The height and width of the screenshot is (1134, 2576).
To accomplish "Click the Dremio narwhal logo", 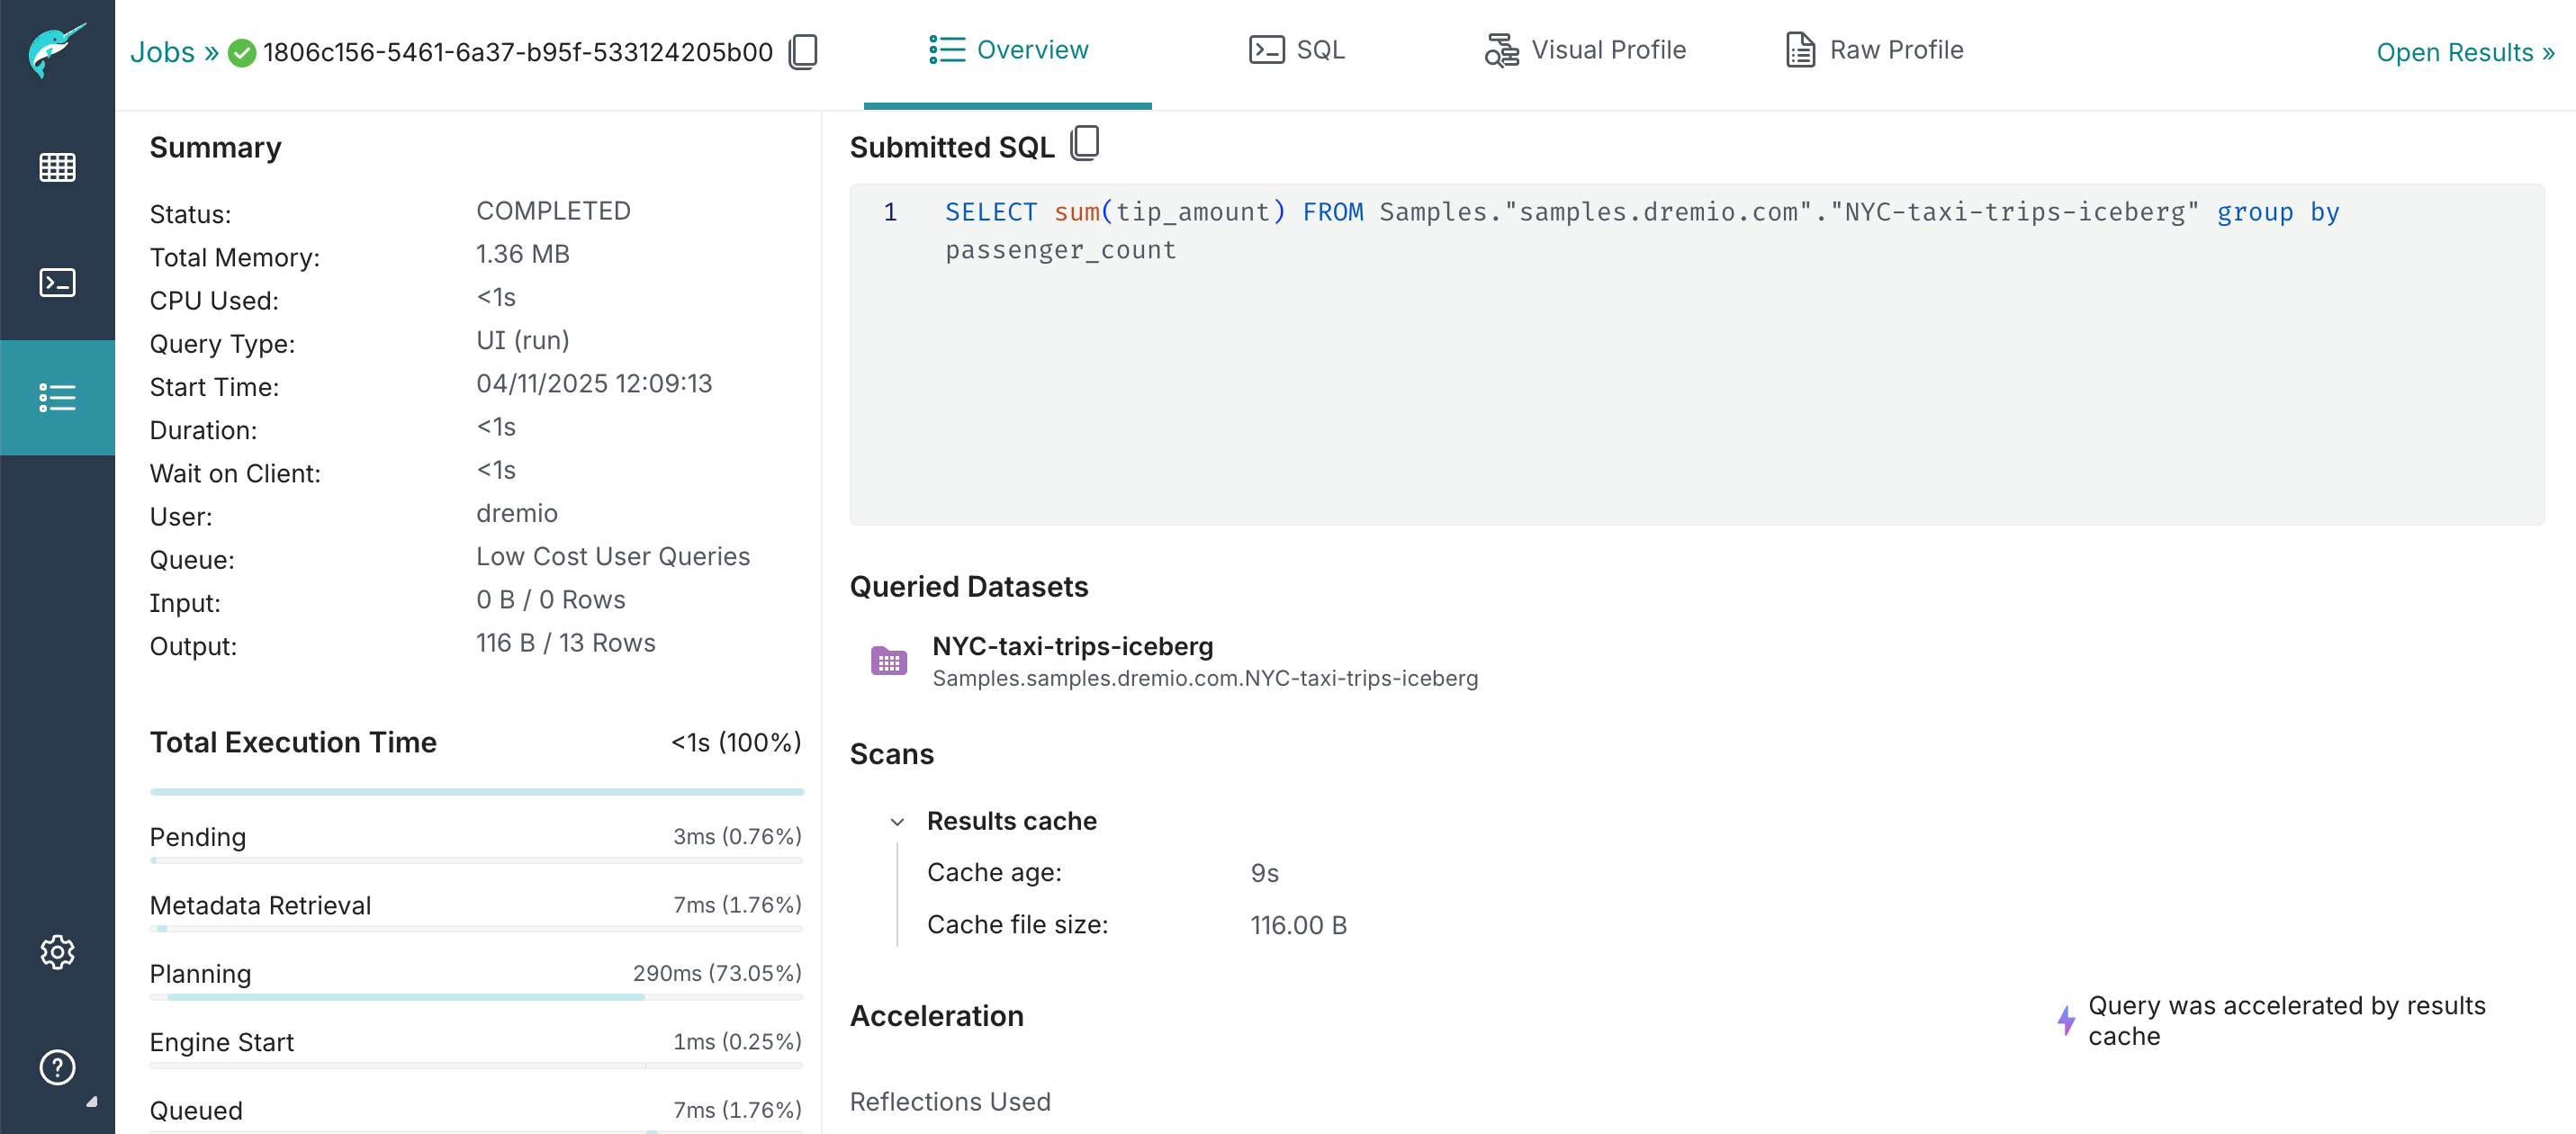I will [56, 50].
